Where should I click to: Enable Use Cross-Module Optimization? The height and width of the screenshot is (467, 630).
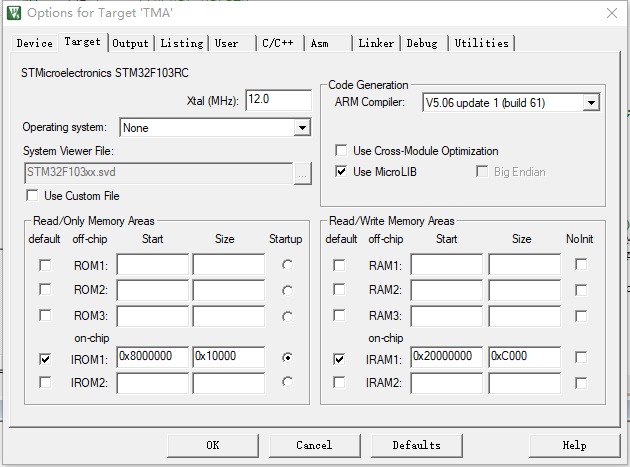point(342,151)
